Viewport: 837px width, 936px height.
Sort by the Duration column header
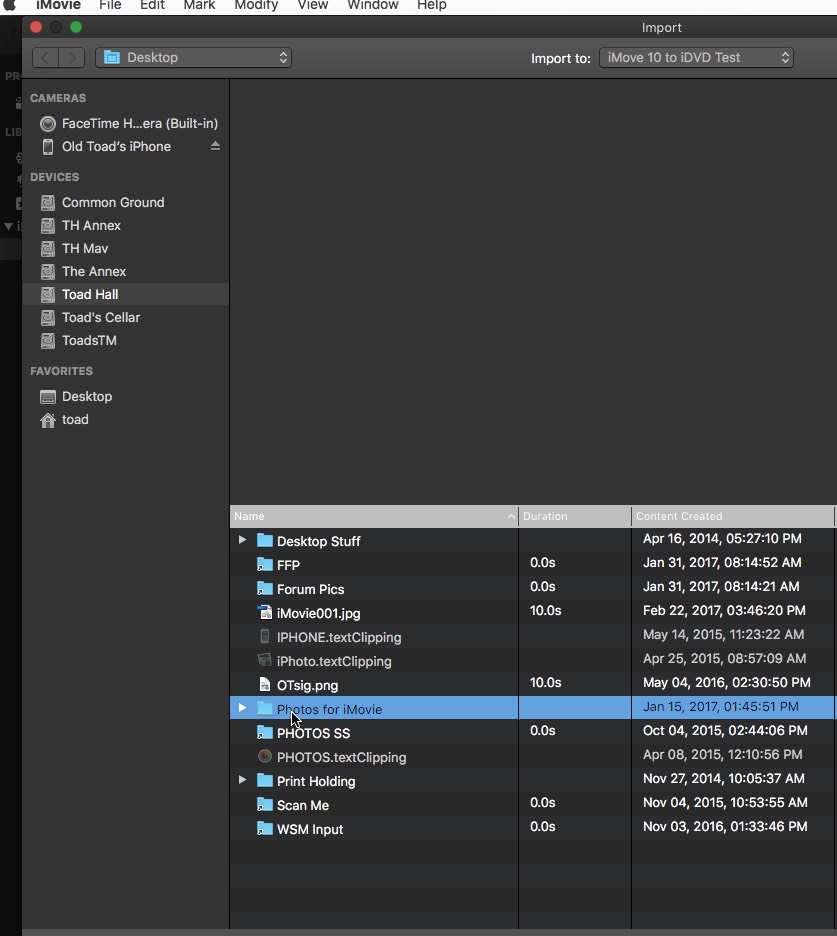click(575, 516)
